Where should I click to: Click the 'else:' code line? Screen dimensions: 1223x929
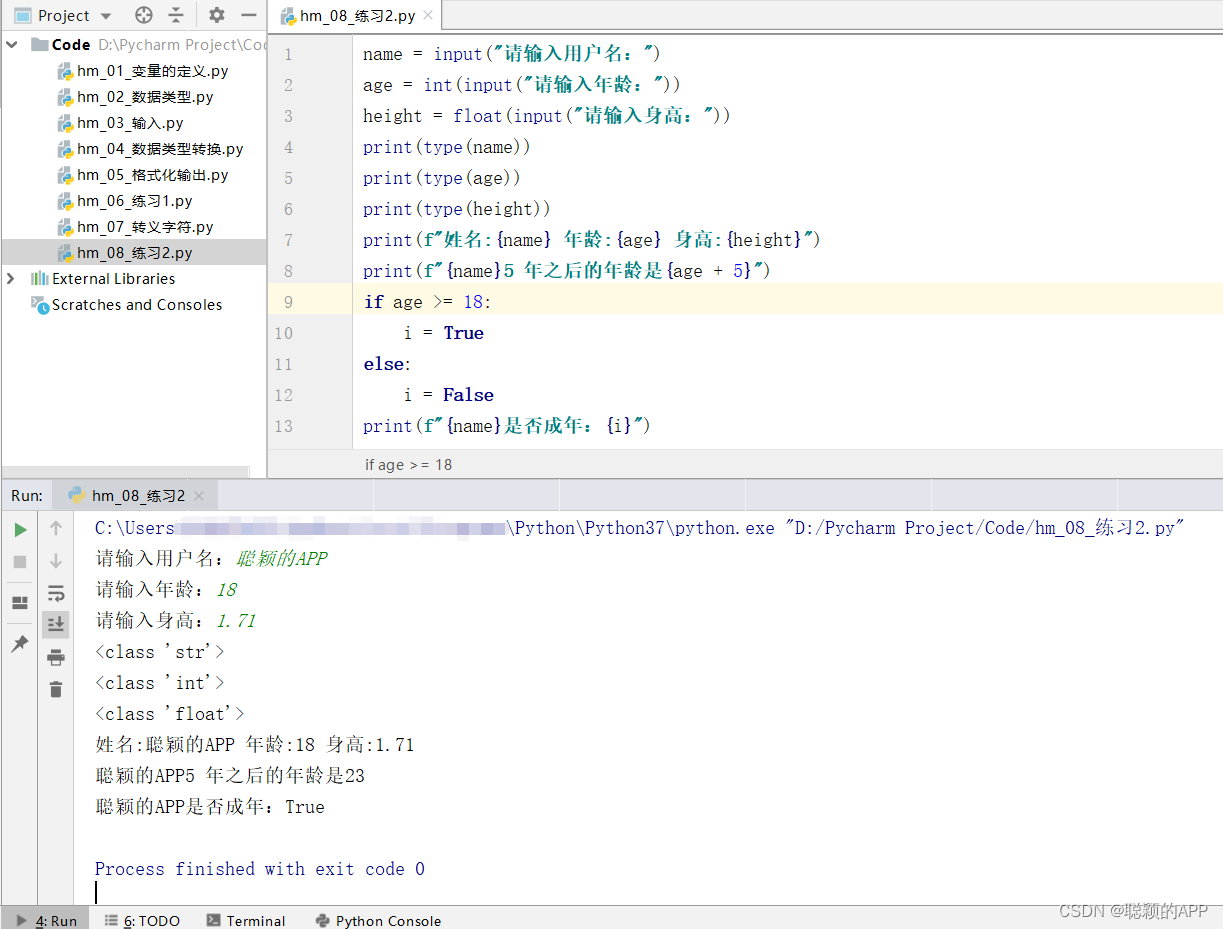click(387, 364)
